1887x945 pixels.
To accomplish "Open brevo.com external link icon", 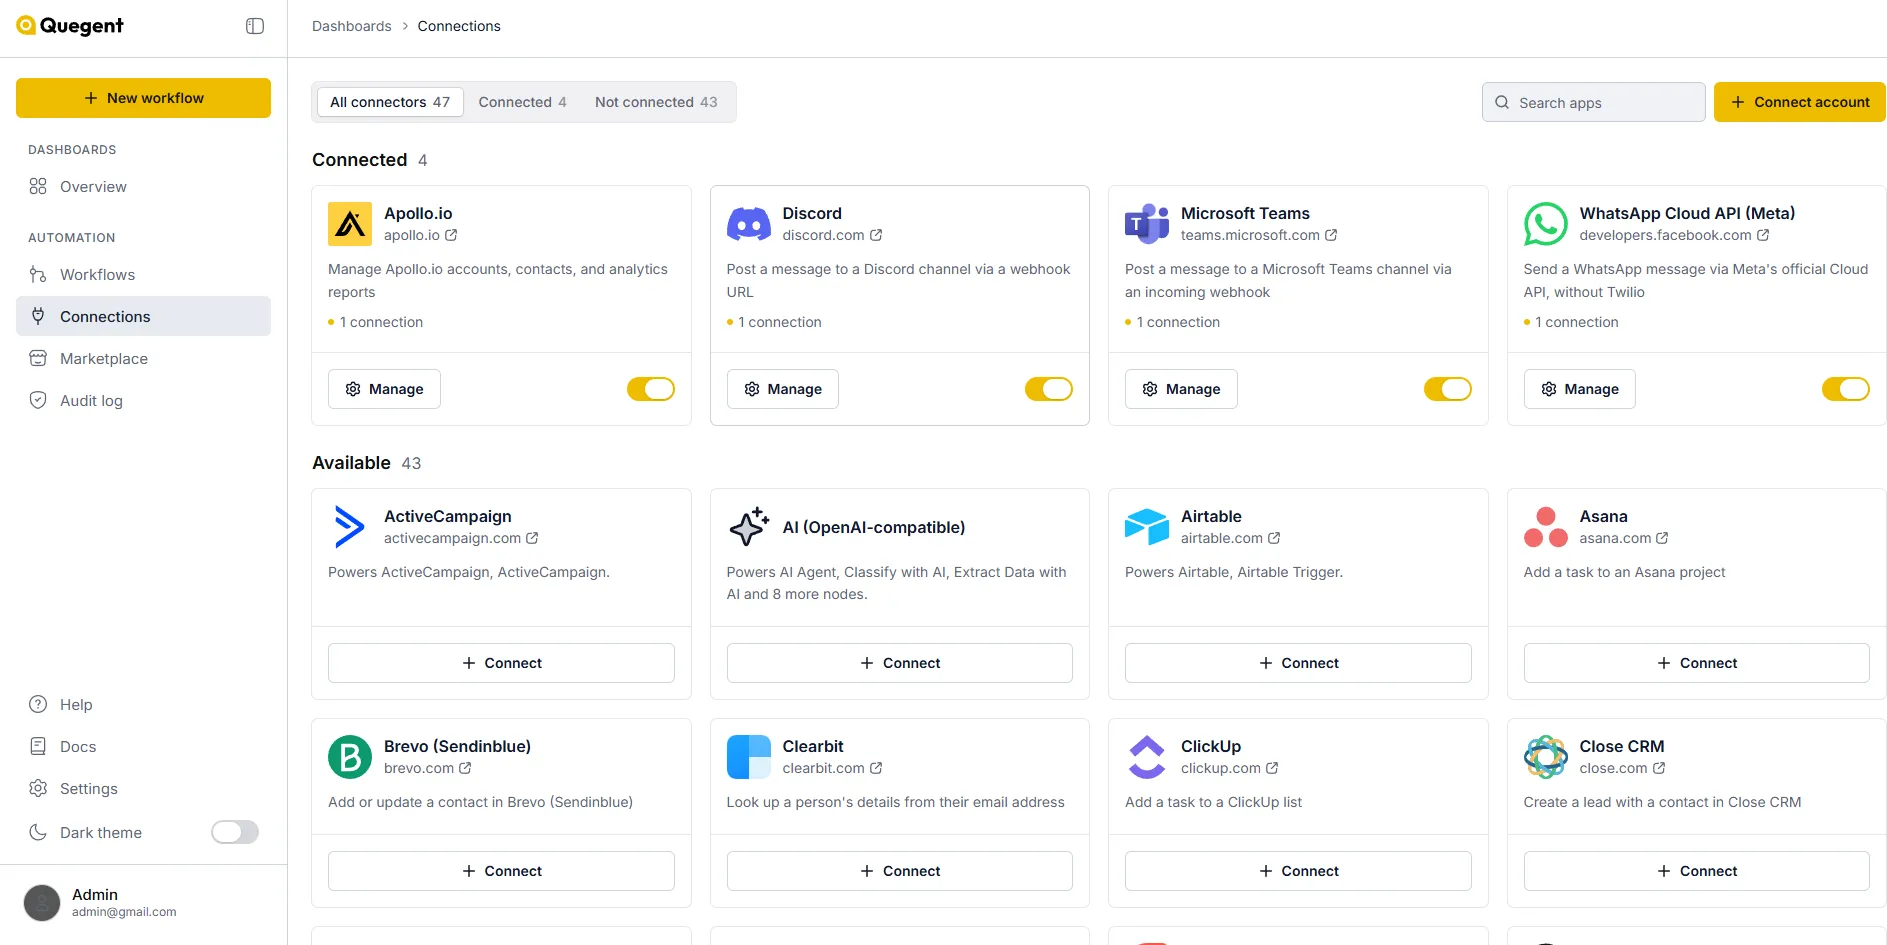I will coord(465,768).
